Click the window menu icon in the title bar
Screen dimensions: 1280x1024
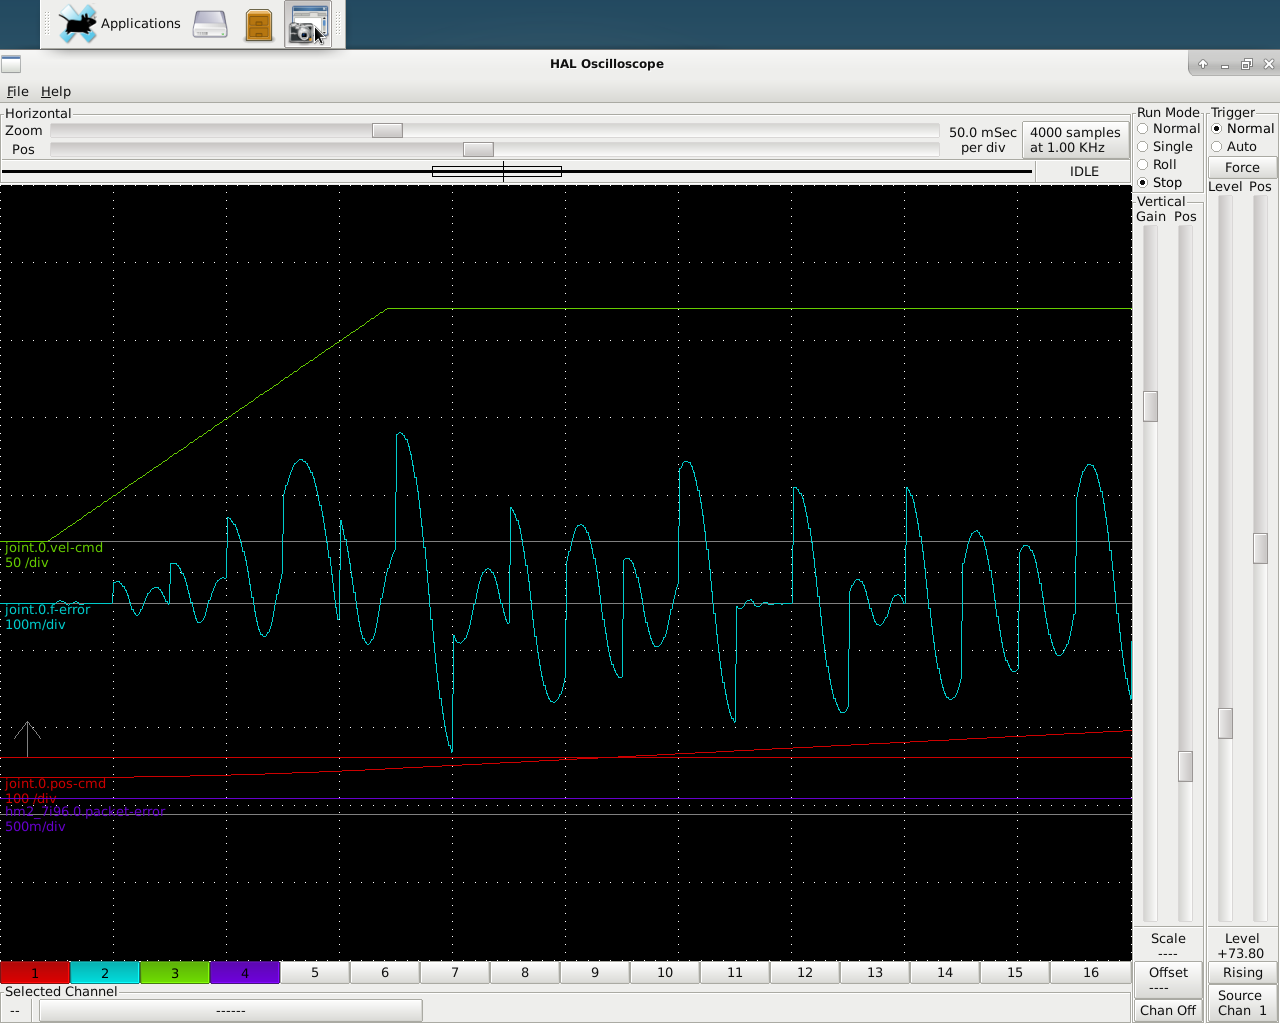tap(11, 64)
